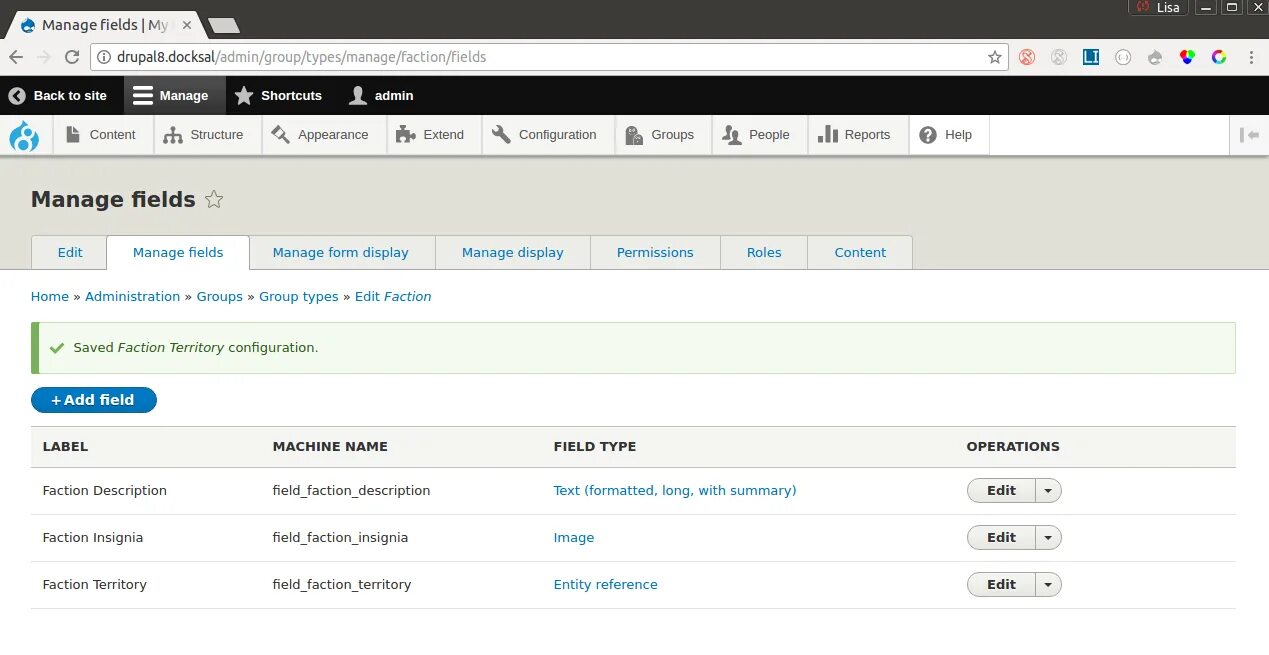Star the Manage fields page shortcut
This screenshot has height=655, width=1269.
214,199
